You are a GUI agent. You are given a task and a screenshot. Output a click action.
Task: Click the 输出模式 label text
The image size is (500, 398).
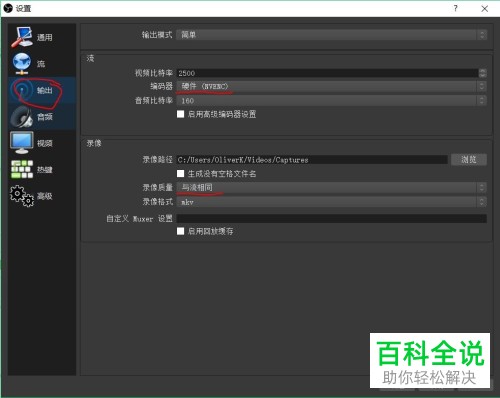(x=157, y=35)
